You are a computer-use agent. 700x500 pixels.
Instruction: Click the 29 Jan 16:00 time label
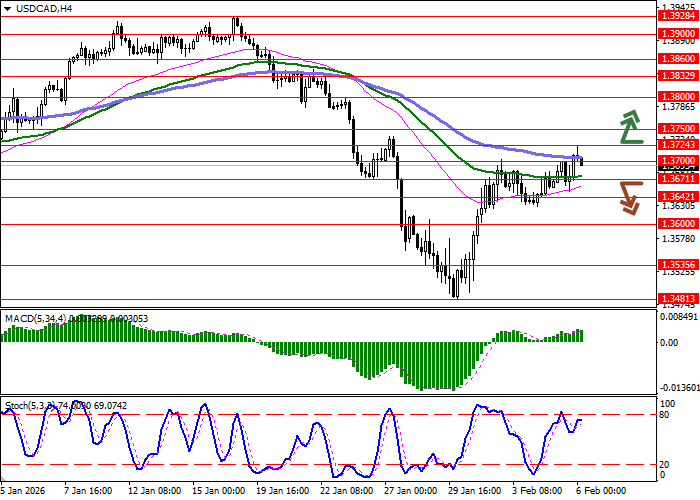pos(475,491)
